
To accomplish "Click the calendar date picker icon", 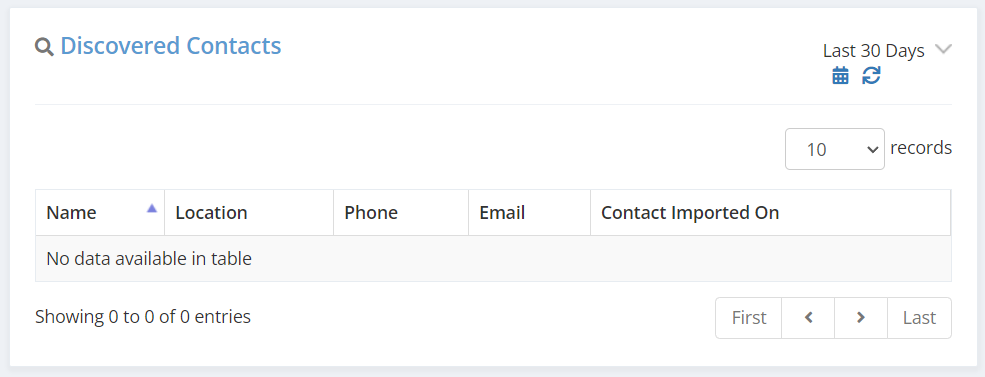I will coord(840,75).
